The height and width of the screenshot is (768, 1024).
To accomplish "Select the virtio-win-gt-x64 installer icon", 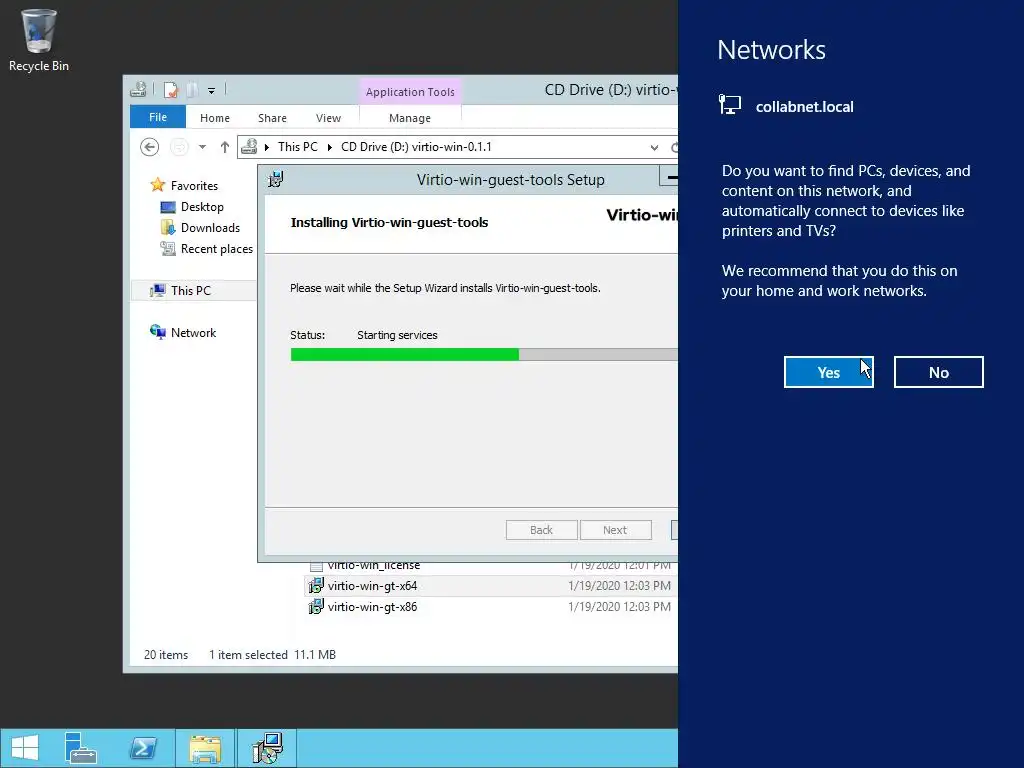I will coord(316,586).
